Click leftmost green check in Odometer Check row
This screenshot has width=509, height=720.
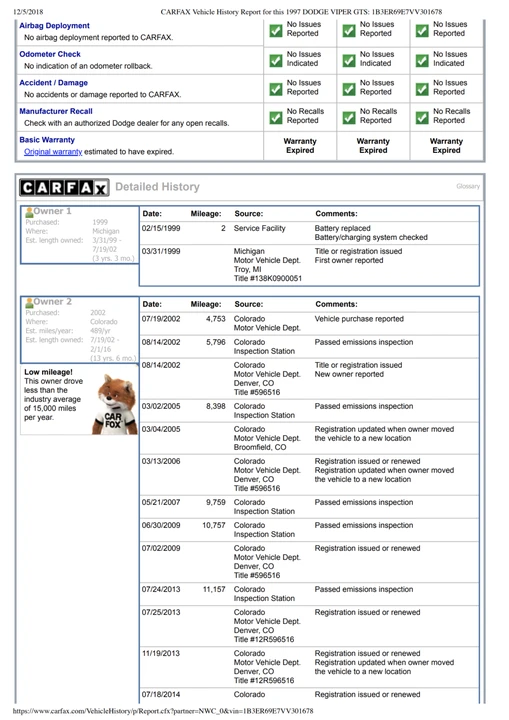pyautogui.click(x=276, y=61)
